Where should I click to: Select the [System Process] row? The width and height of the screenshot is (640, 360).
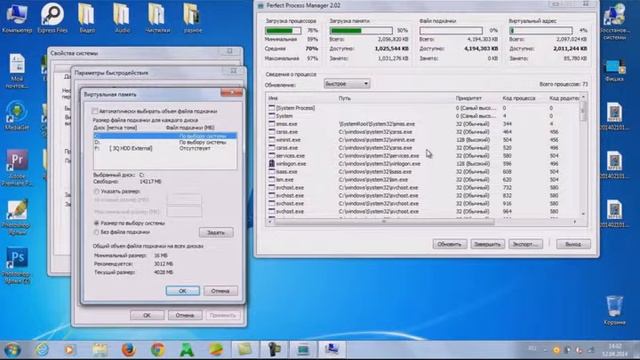423,108
